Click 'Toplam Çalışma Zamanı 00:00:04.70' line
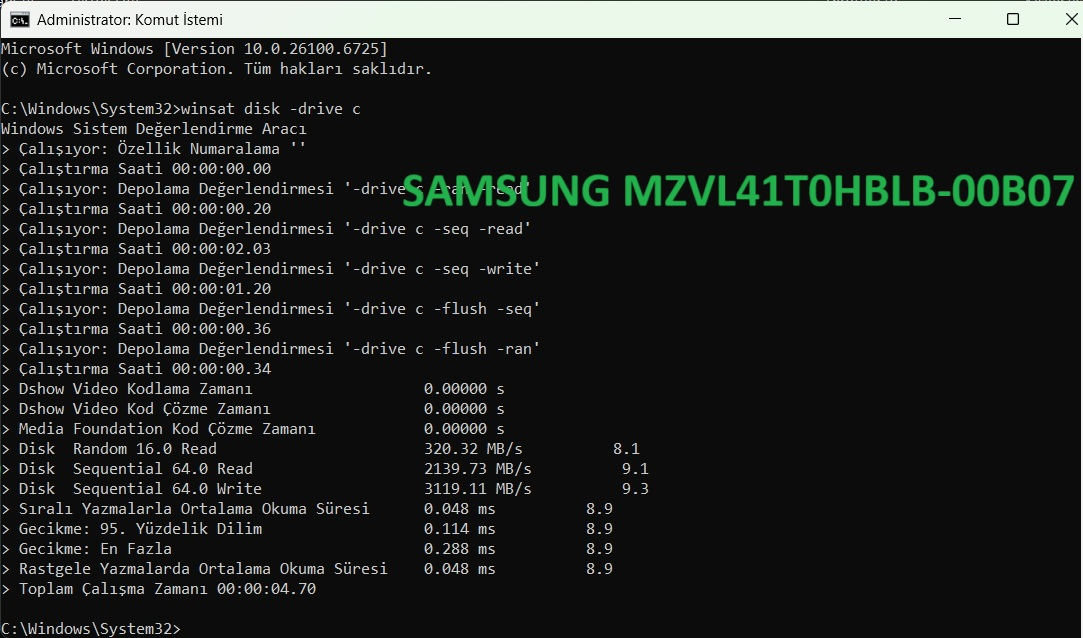 coord(159,589)
